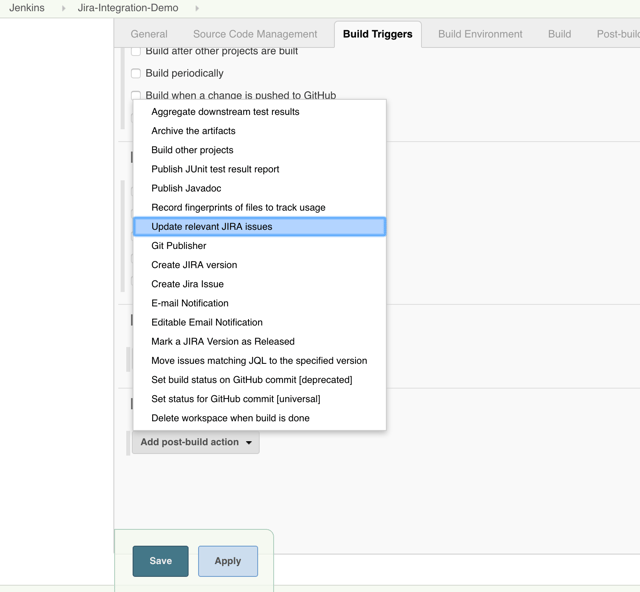Open the Post-build tab
This screenshot has width=640, height=592.
(x=618, y=34)
